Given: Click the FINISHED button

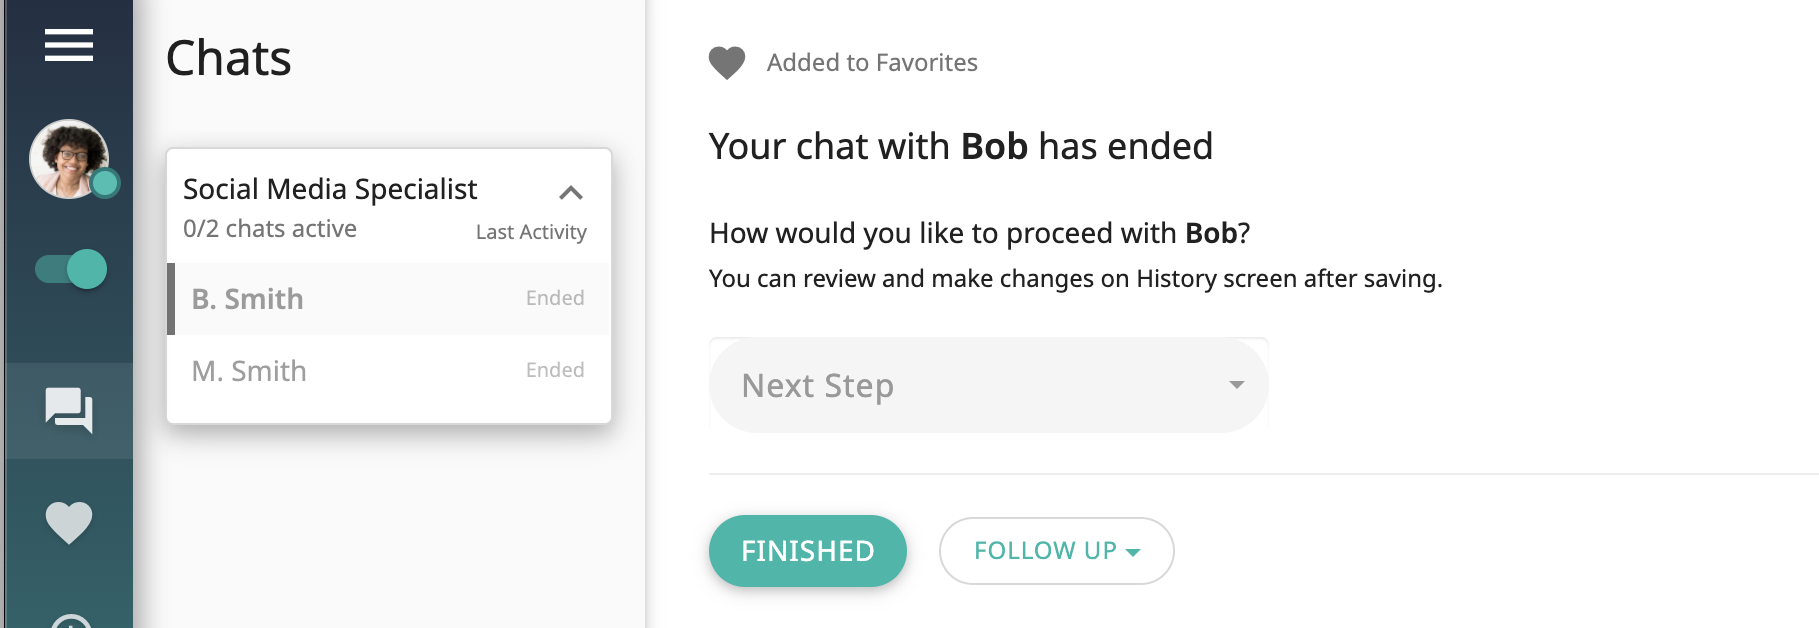Looking at the screenshot, I should click(807, 550).
